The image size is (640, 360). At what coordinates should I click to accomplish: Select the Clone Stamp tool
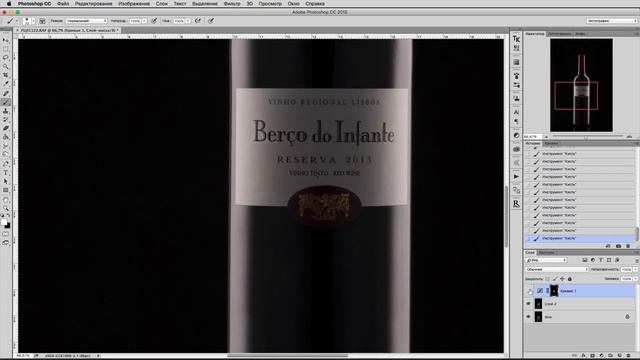(6, 111)
